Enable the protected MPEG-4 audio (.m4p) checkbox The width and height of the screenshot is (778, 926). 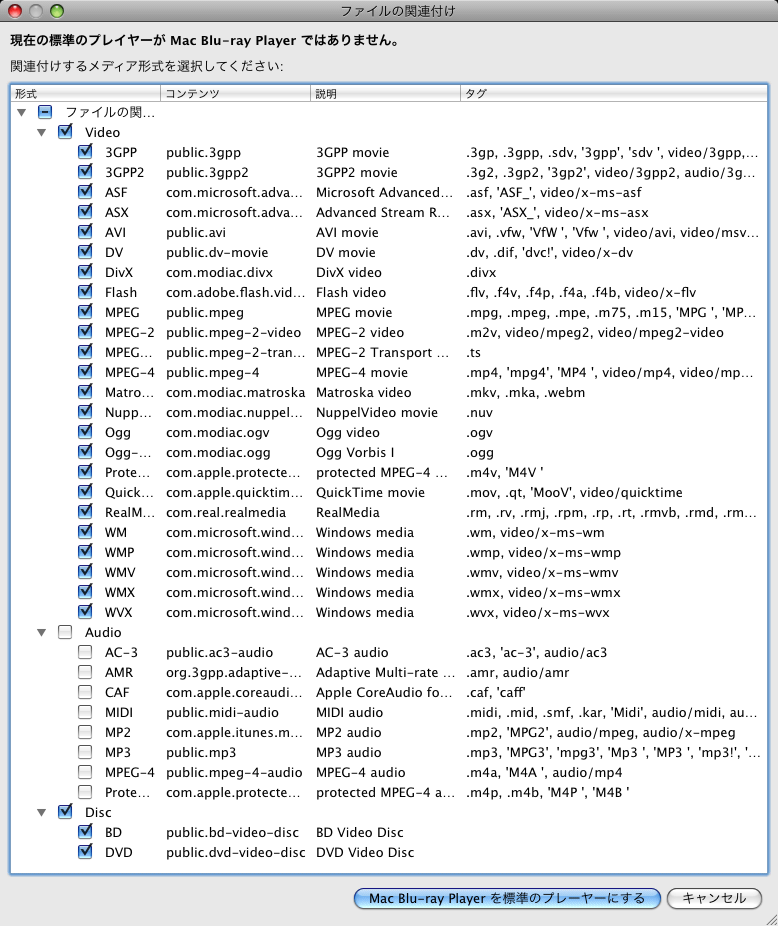85,792
